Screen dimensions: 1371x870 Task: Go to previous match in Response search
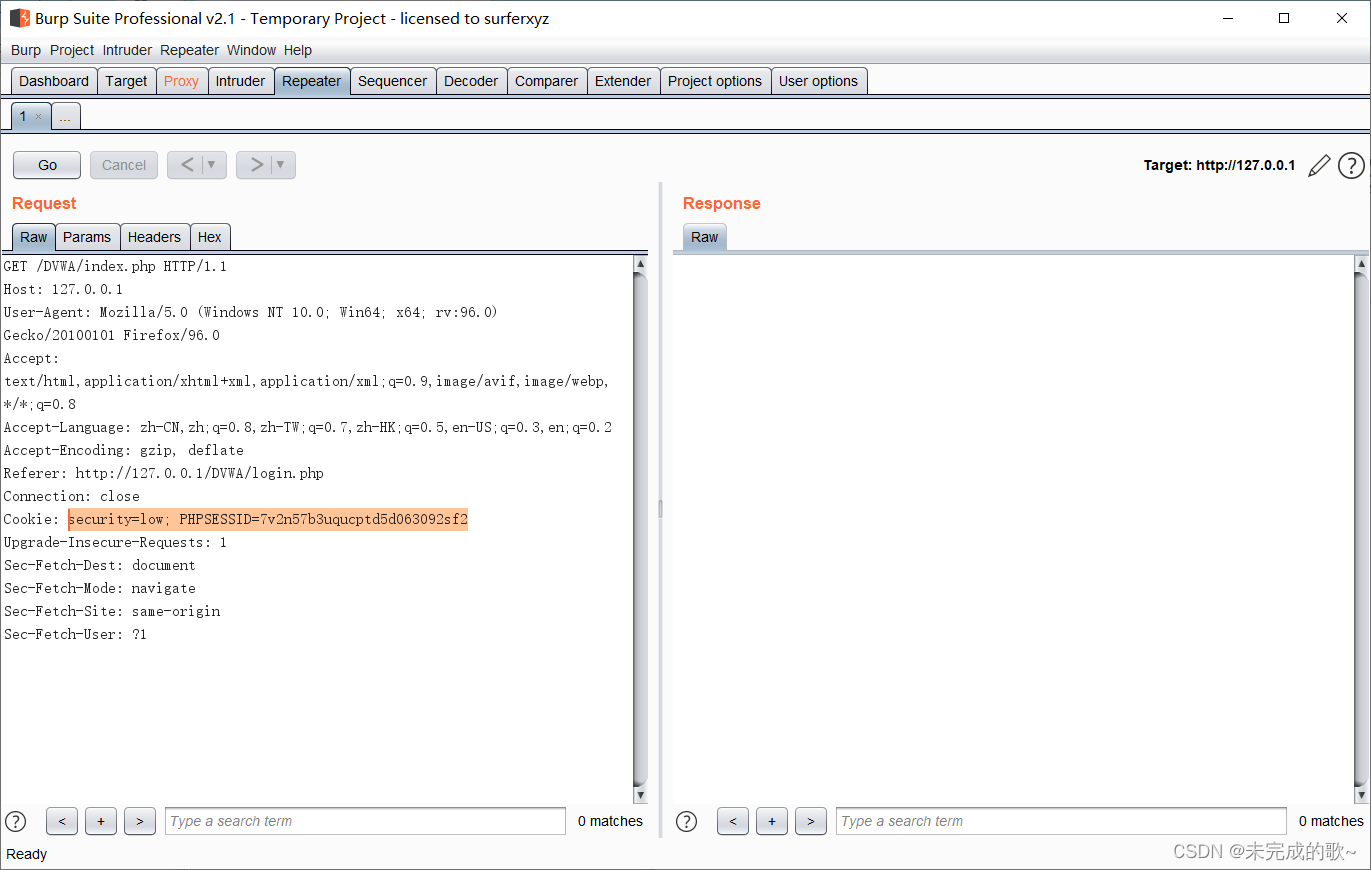[733, 821]
